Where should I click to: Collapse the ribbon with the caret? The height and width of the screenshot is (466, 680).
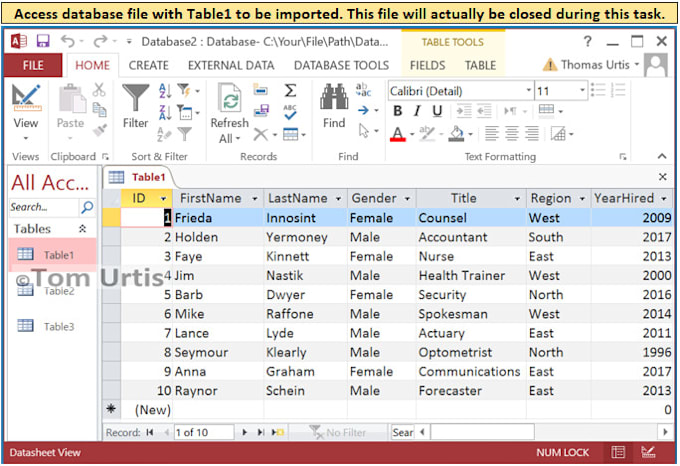(x=662, y=156)
